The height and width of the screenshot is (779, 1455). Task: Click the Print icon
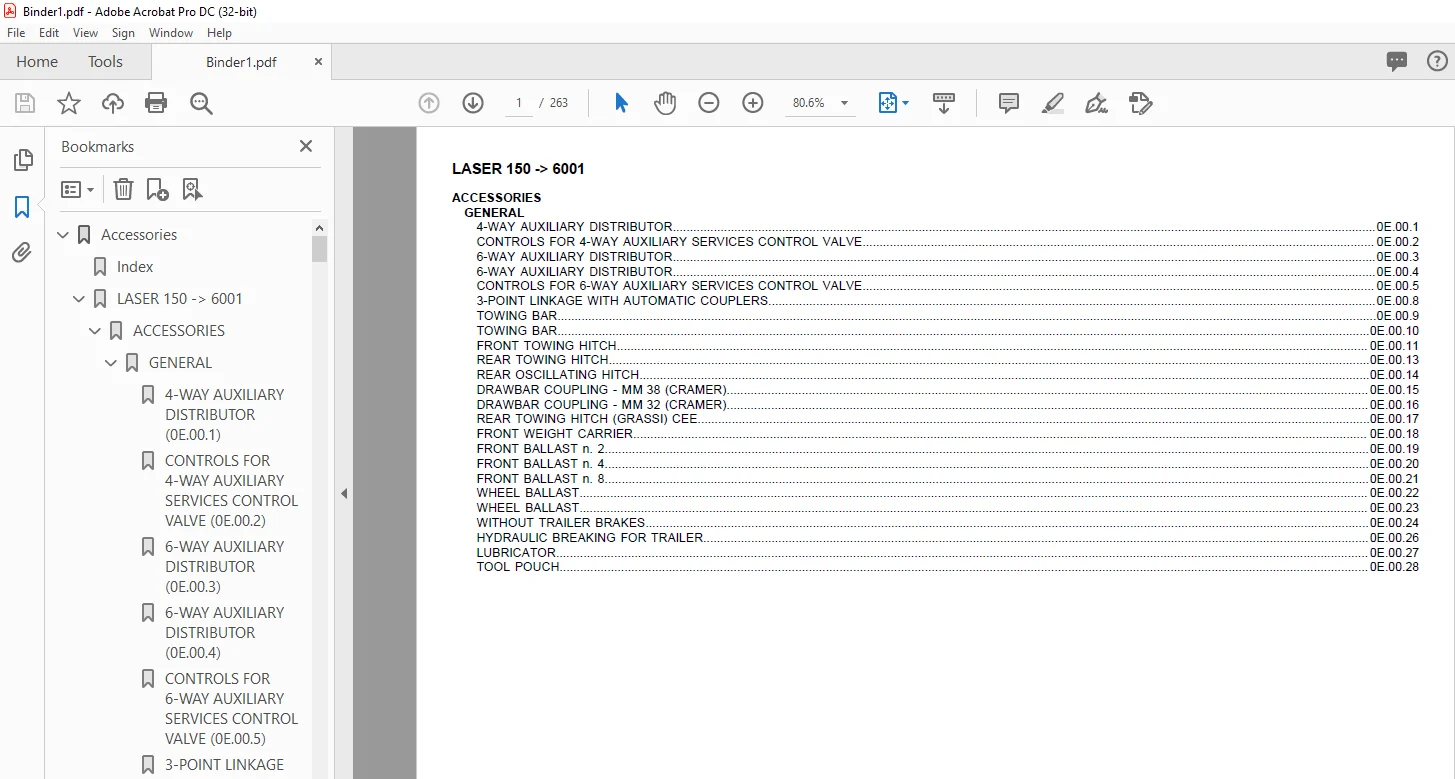click(156, 103)
